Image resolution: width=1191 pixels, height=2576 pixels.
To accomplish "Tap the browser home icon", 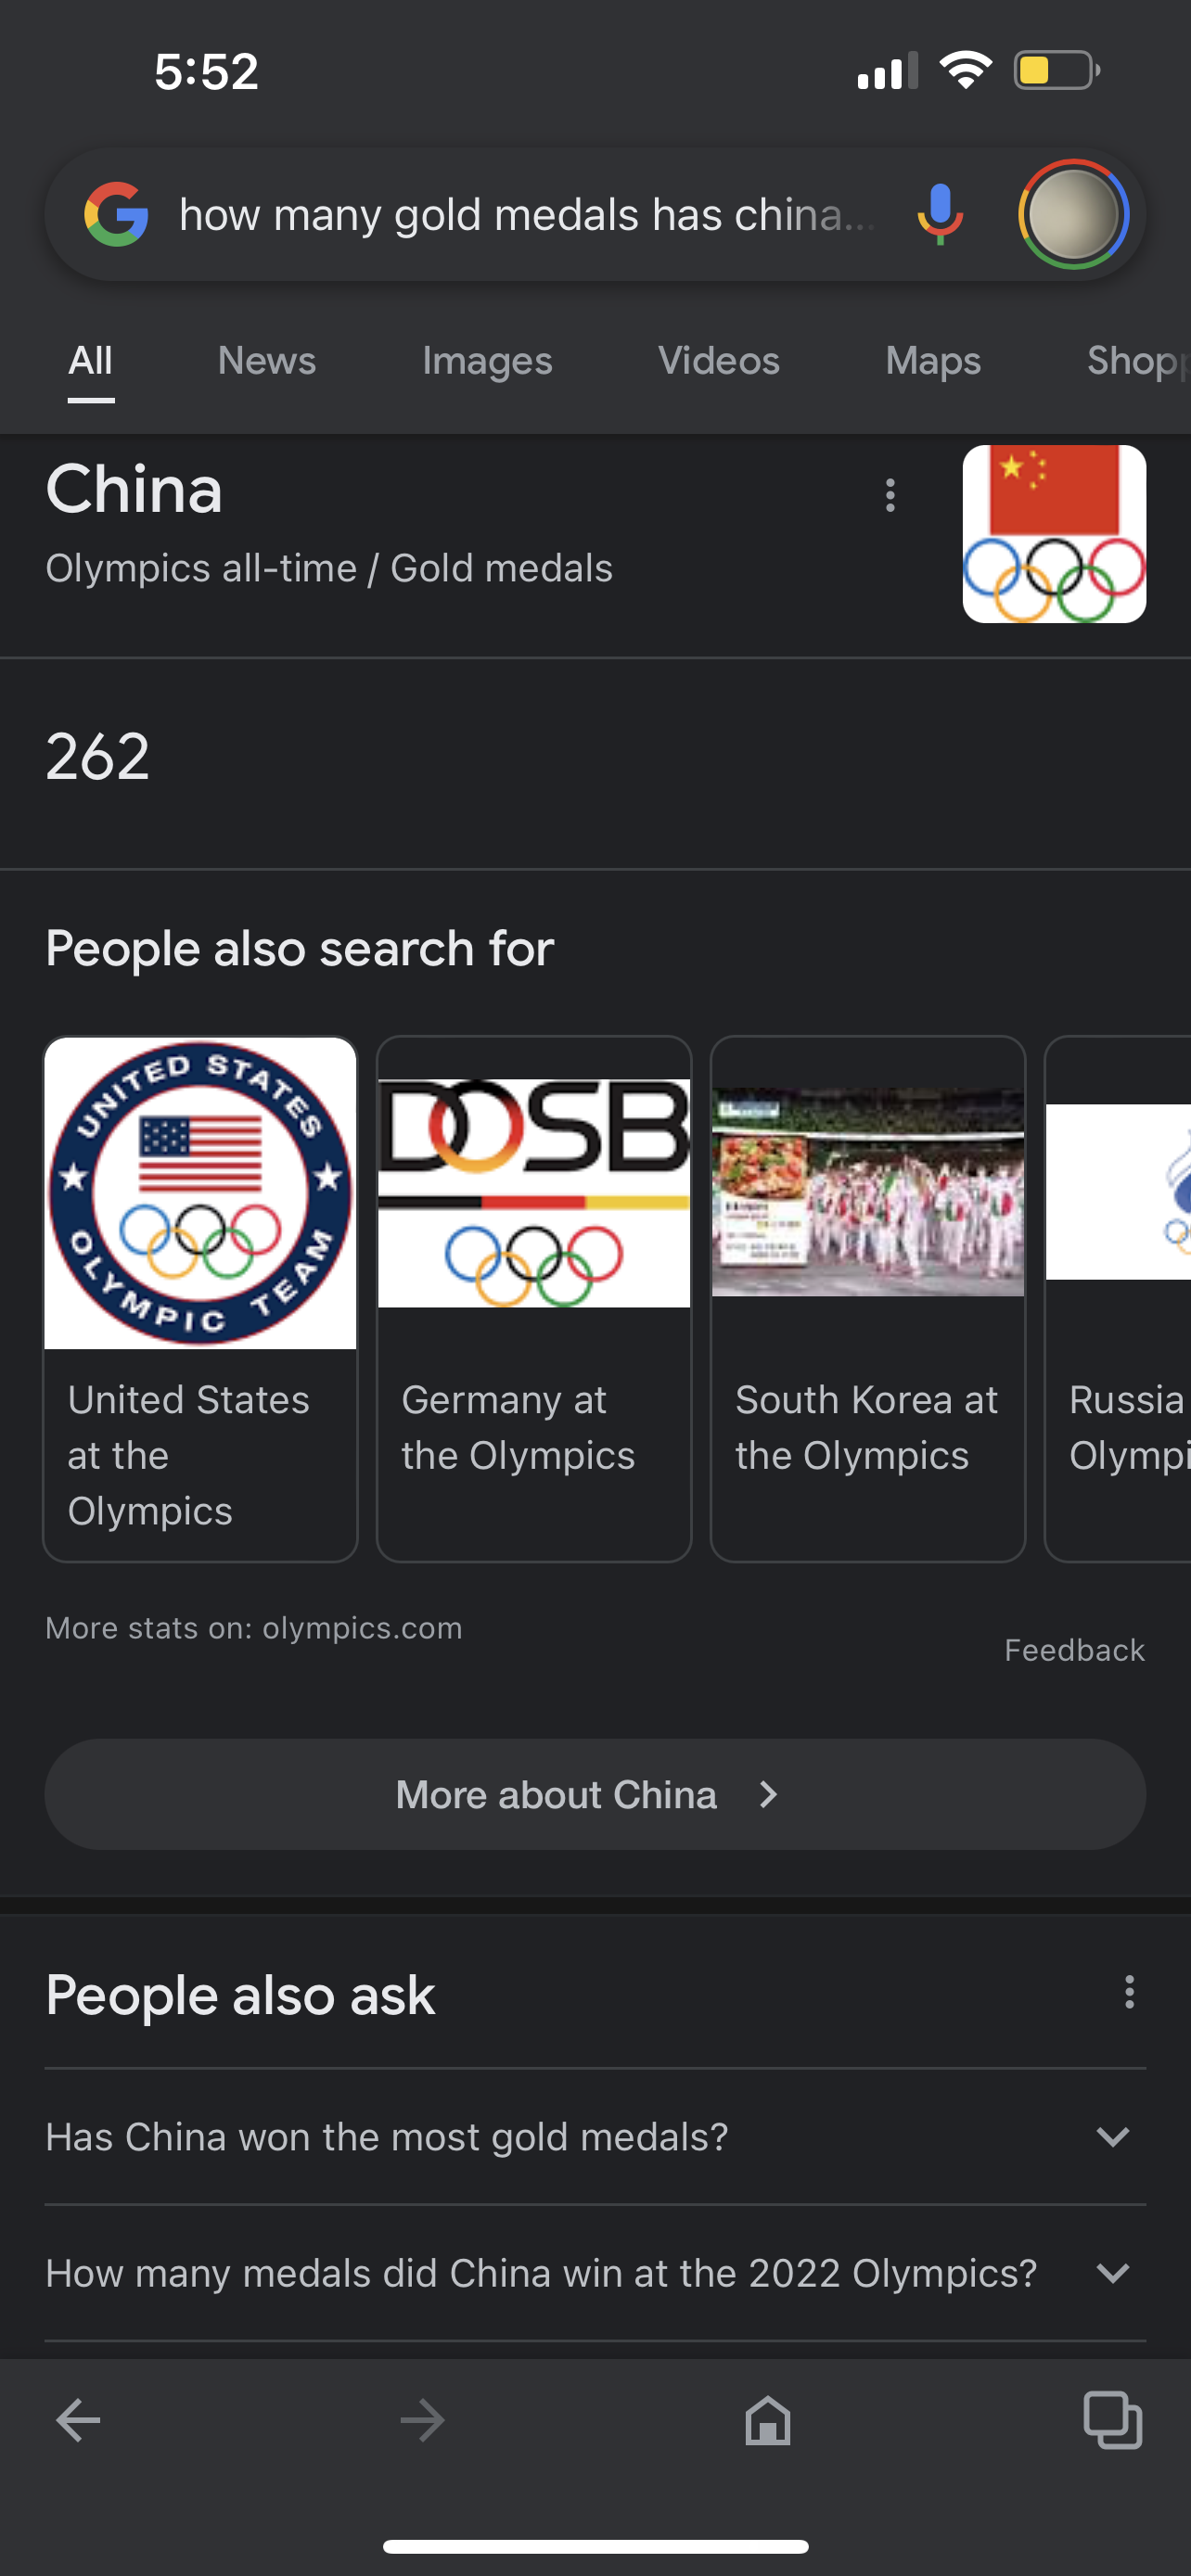I will click(x=768, y=2421).
